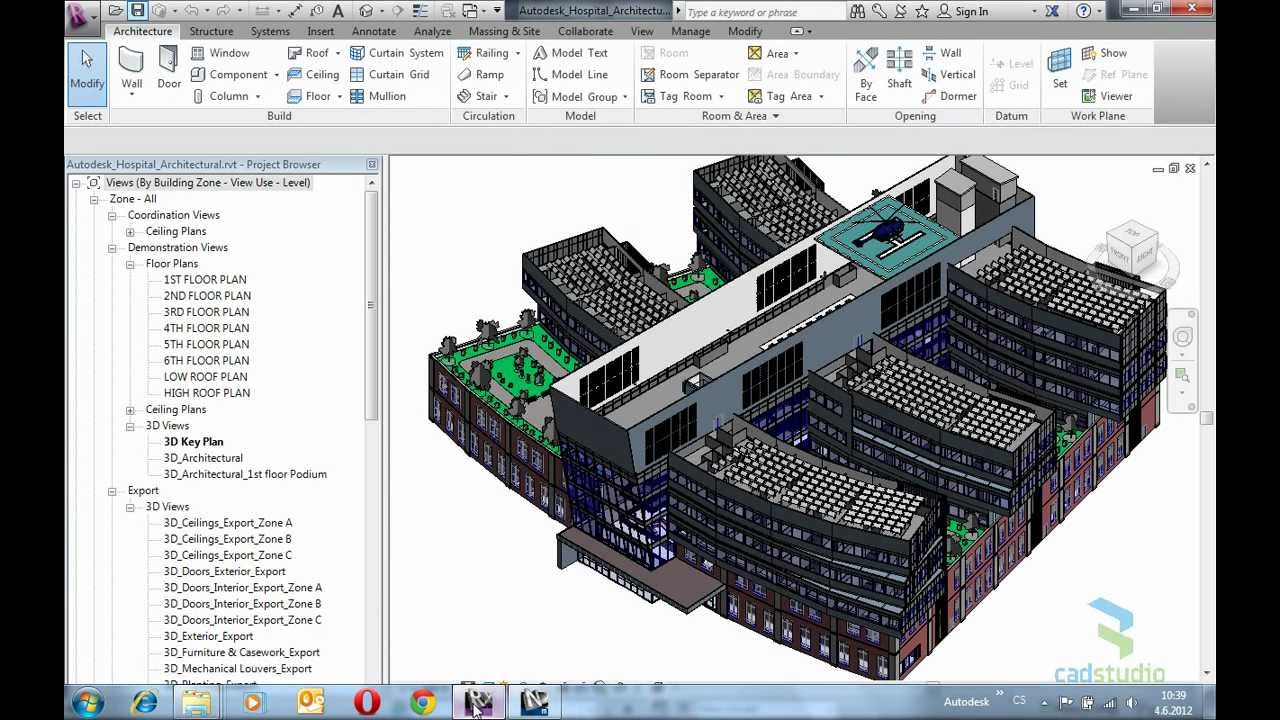Open the Annotate ribbon tab
This screenshot has height=720, width=1280.
[x=374, y=31]
